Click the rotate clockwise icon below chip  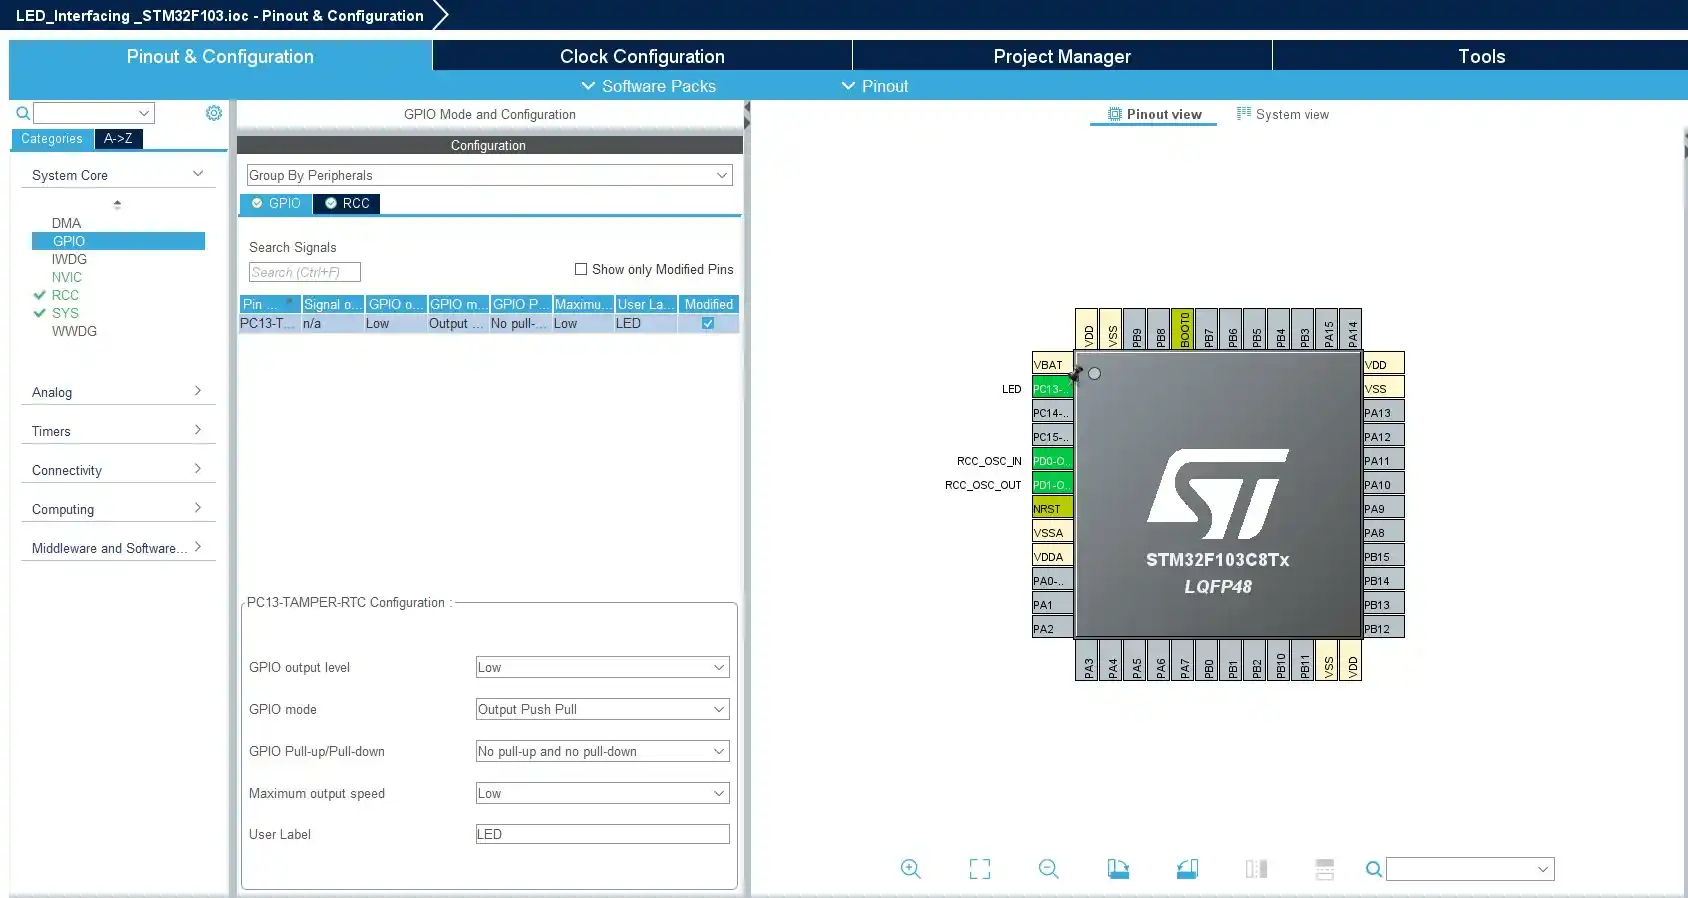pos(1118,869)
